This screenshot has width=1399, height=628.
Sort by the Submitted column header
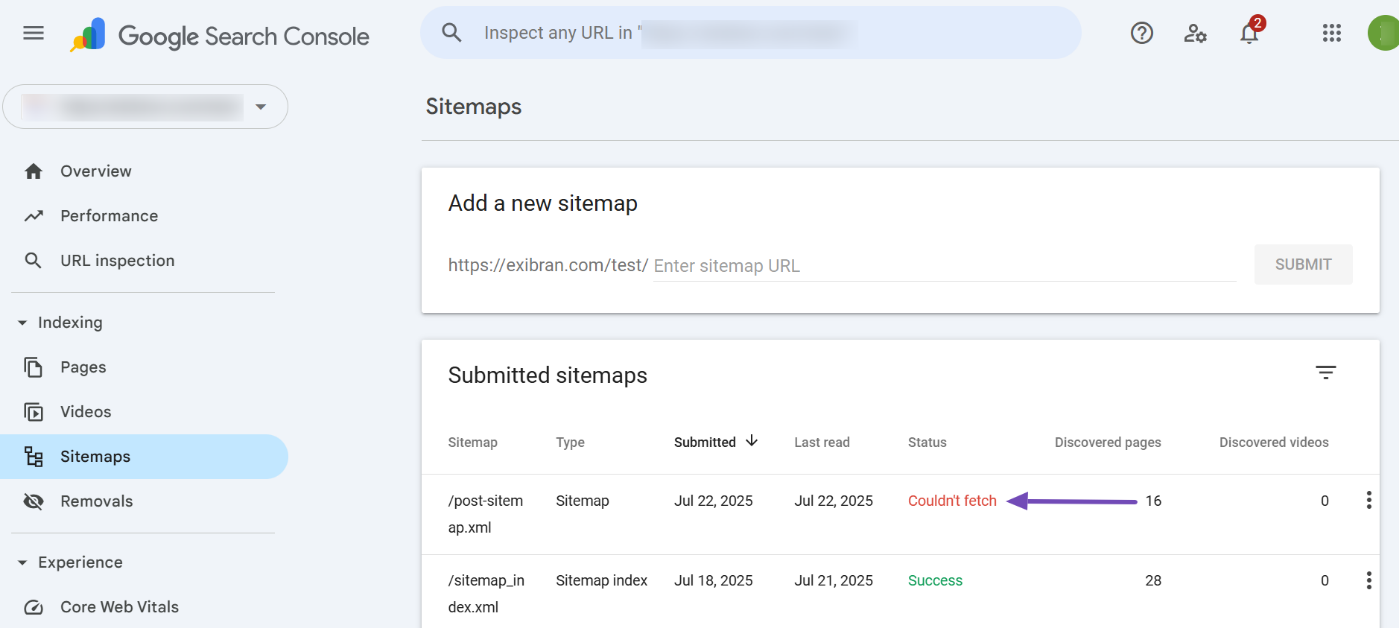[705, 442]
